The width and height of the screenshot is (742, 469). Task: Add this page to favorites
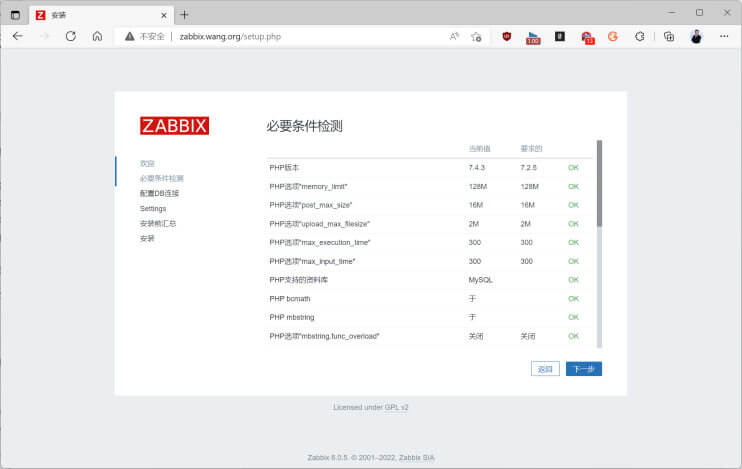click(x=476, y=36)
